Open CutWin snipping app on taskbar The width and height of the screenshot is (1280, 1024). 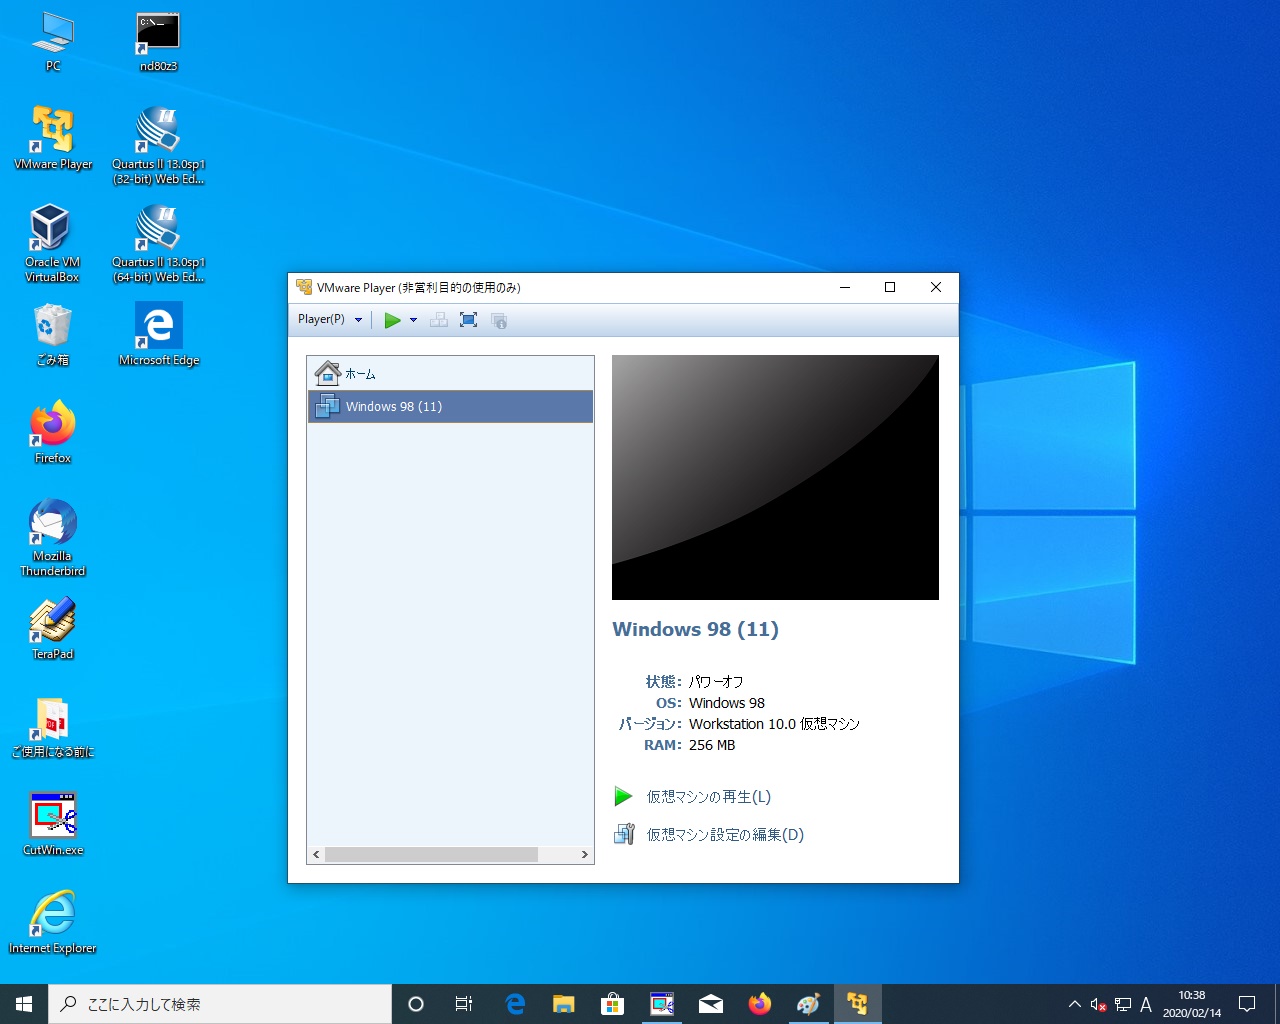point(662,1004)
